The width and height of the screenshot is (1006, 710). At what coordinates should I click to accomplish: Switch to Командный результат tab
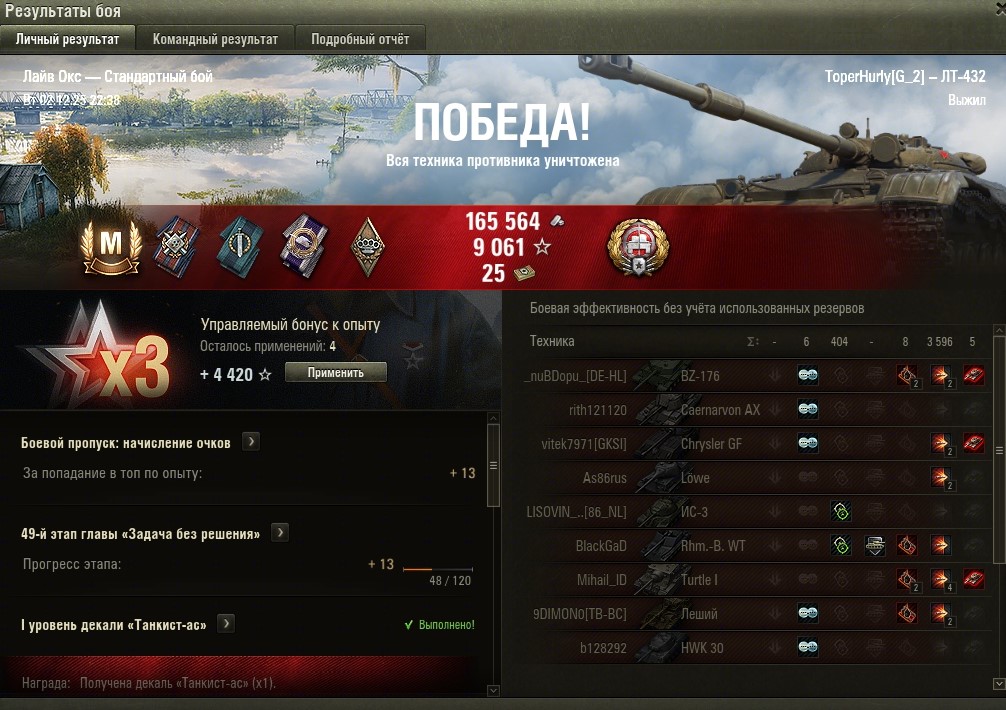[x=216, y=39]
